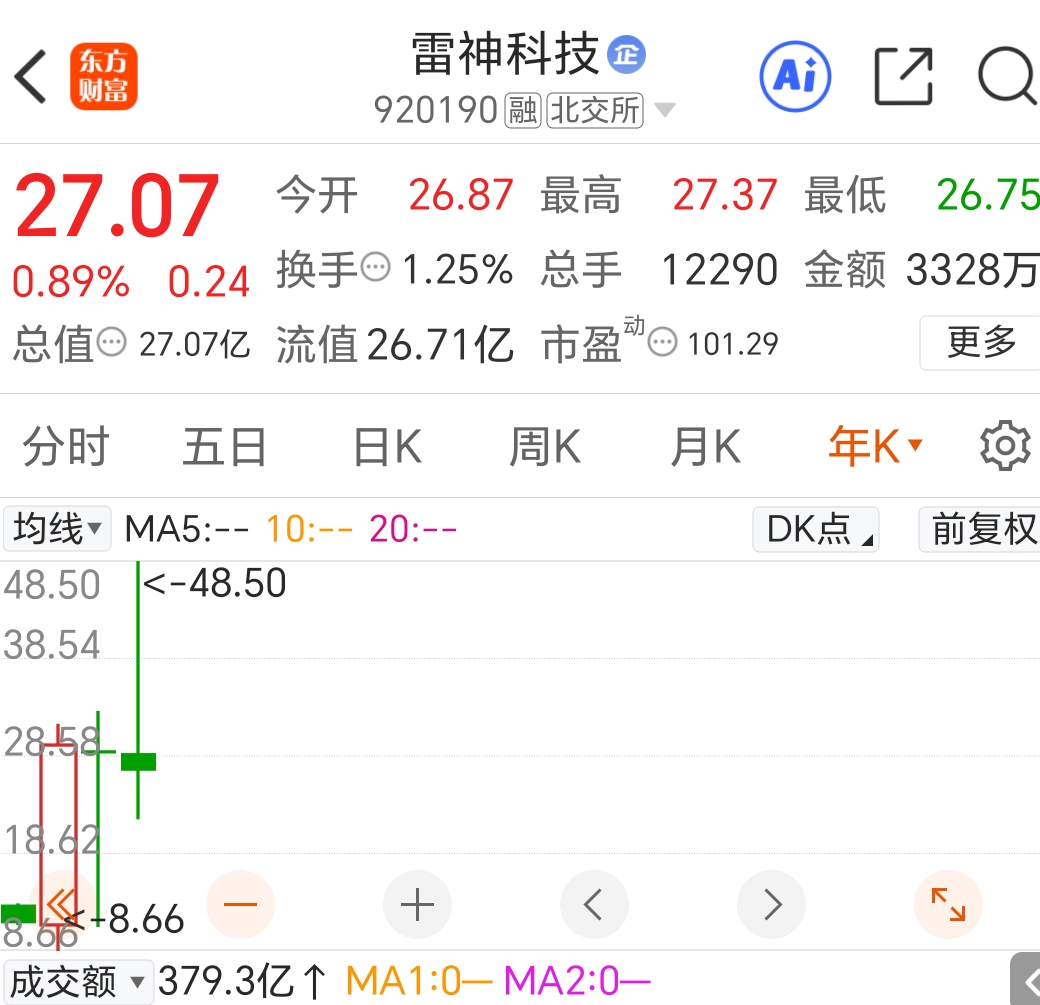Viewport: 1040px width, 1005px height.
Task: Open the 更多 details button
Action: click(981, 342)
